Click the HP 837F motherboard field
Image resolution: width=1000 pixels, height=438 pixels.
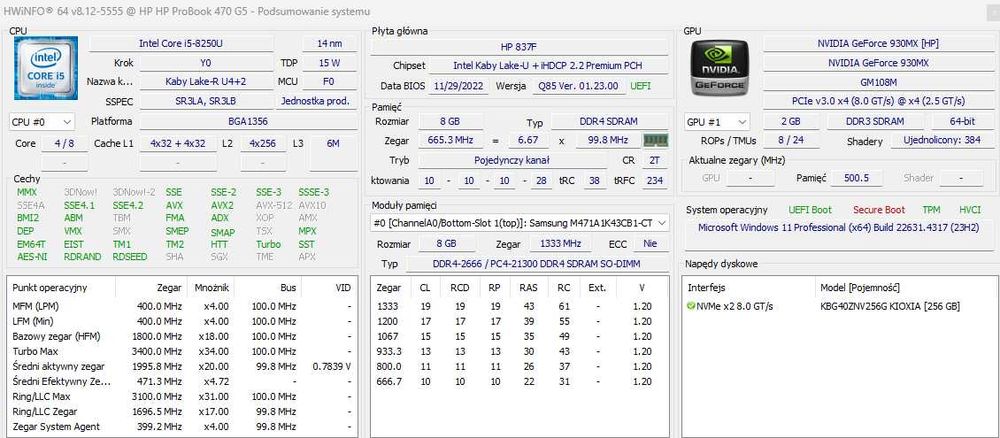[x=519, y=47]
